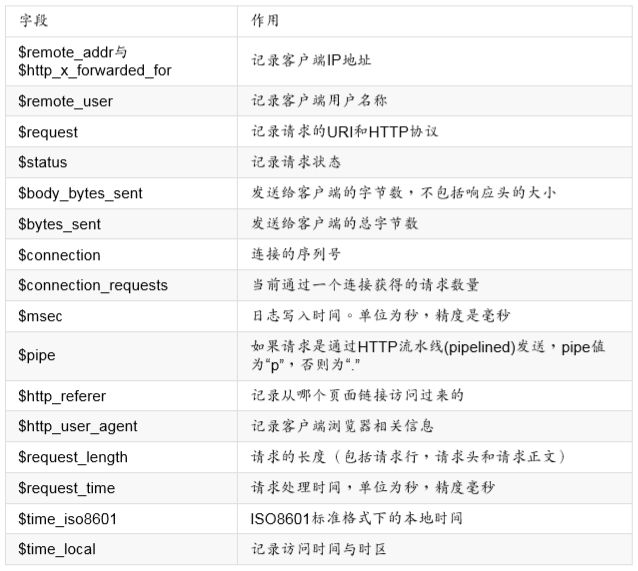Viewport: 638px width, 571px height.
Task: Select the $http_user_agent cell
Action: tap(78, 426)
